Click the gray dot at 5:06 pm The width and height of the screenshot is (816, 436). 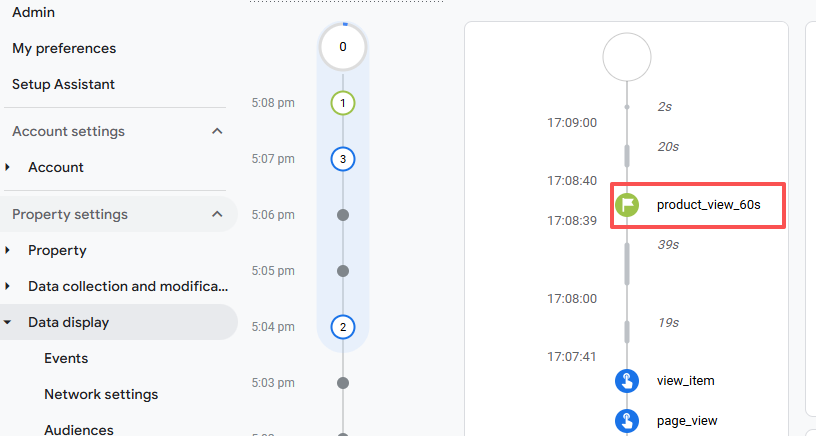click(343, 215)
